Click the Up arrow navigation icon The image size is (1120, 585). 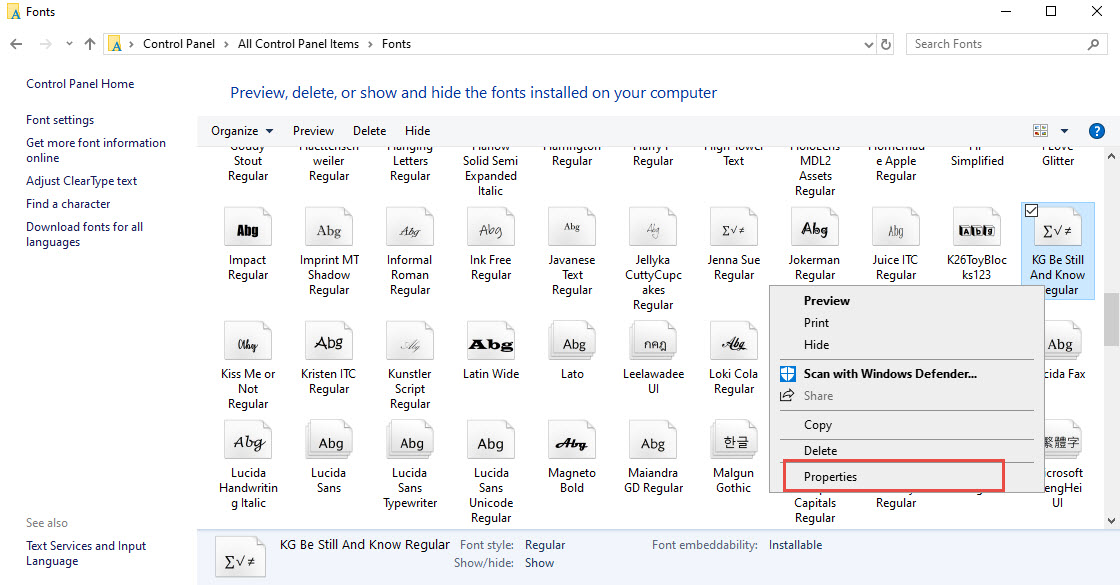(90, 44)
